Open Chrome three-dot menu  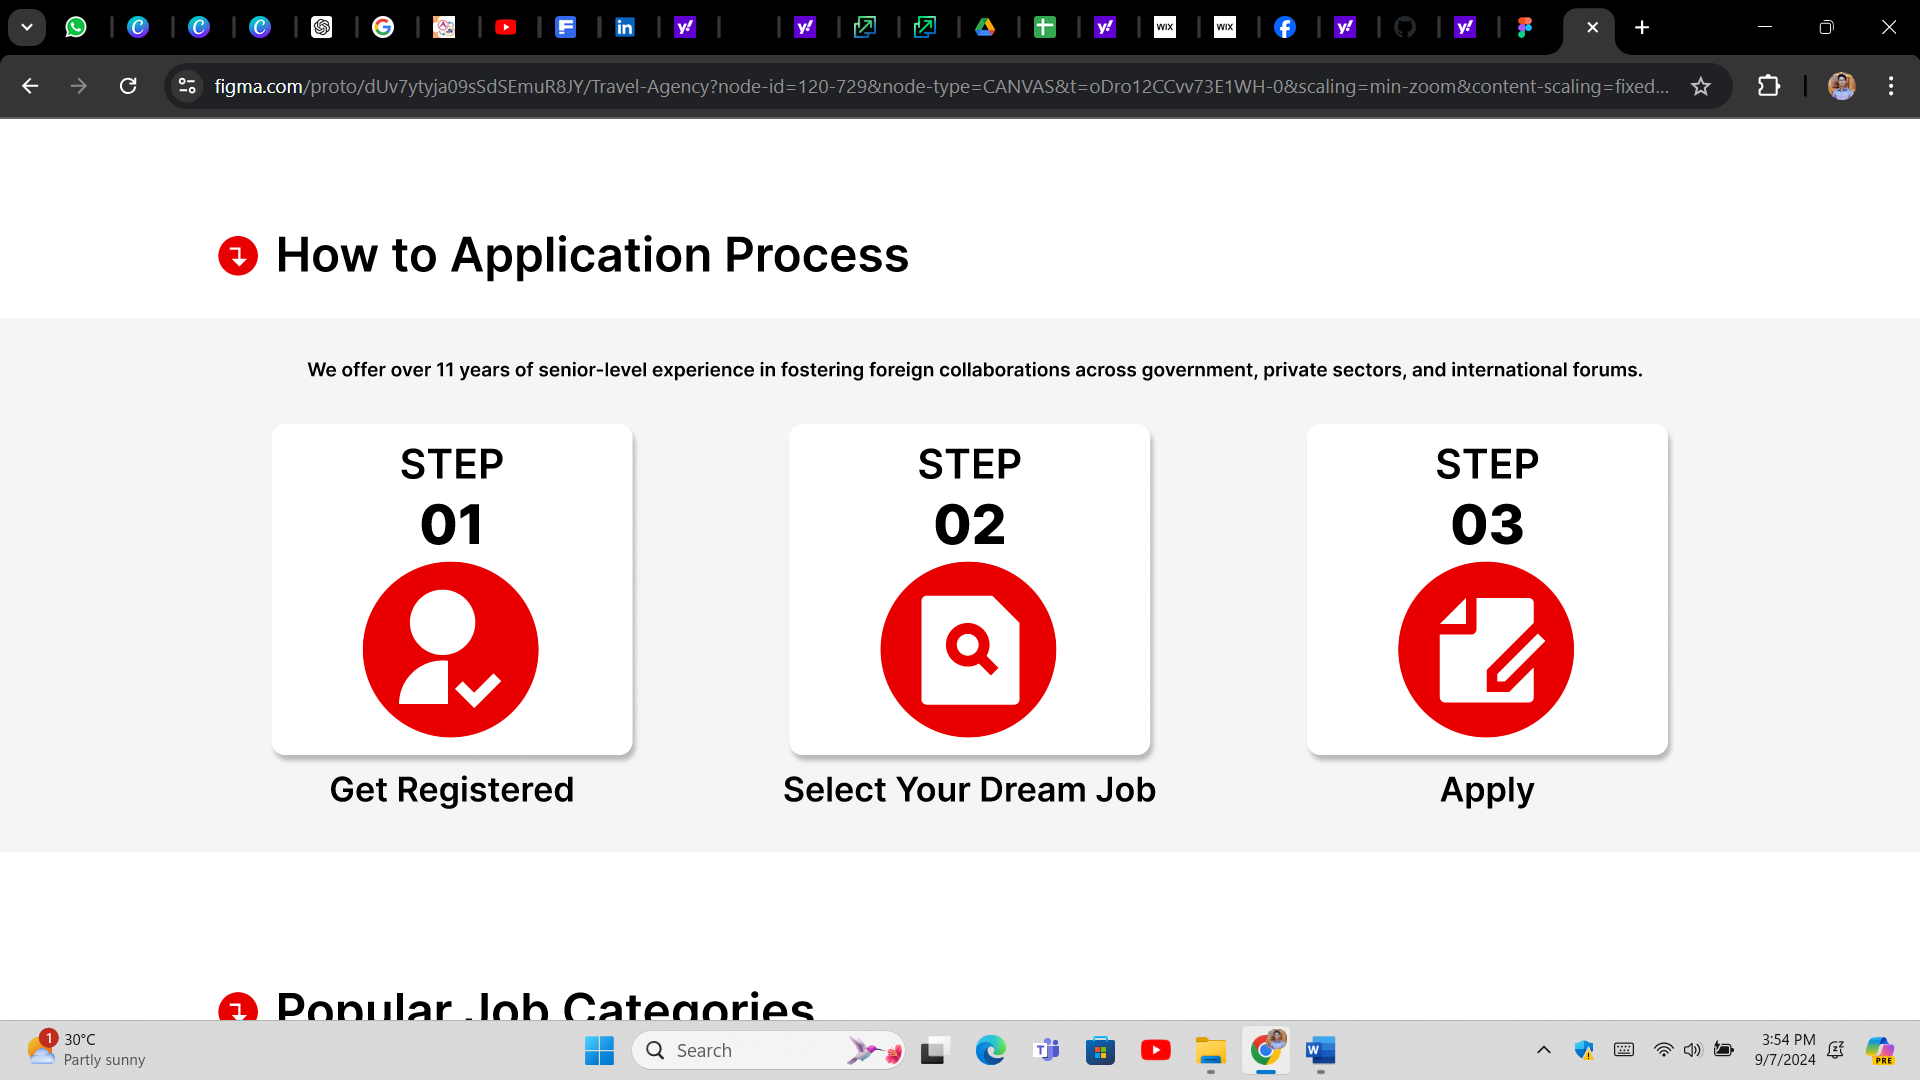click(x=1890, y=86)
